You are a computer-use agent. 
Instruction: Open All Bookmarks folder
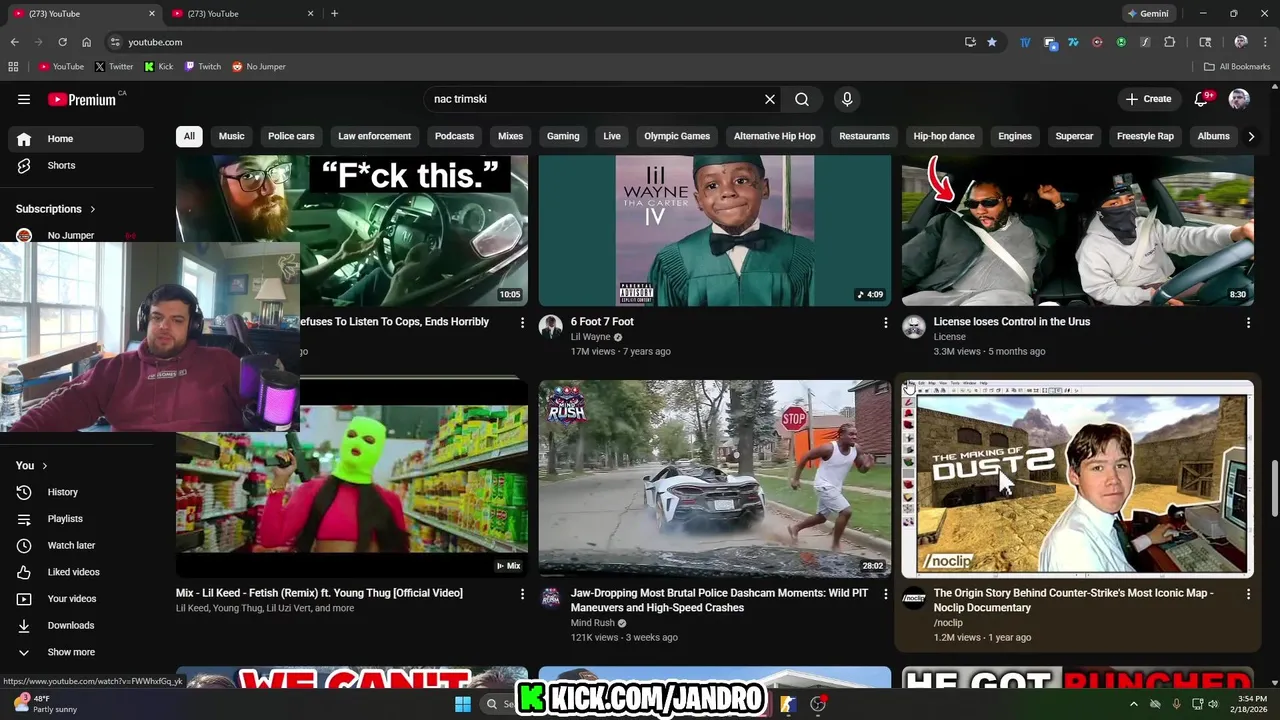pos(1237,67)
